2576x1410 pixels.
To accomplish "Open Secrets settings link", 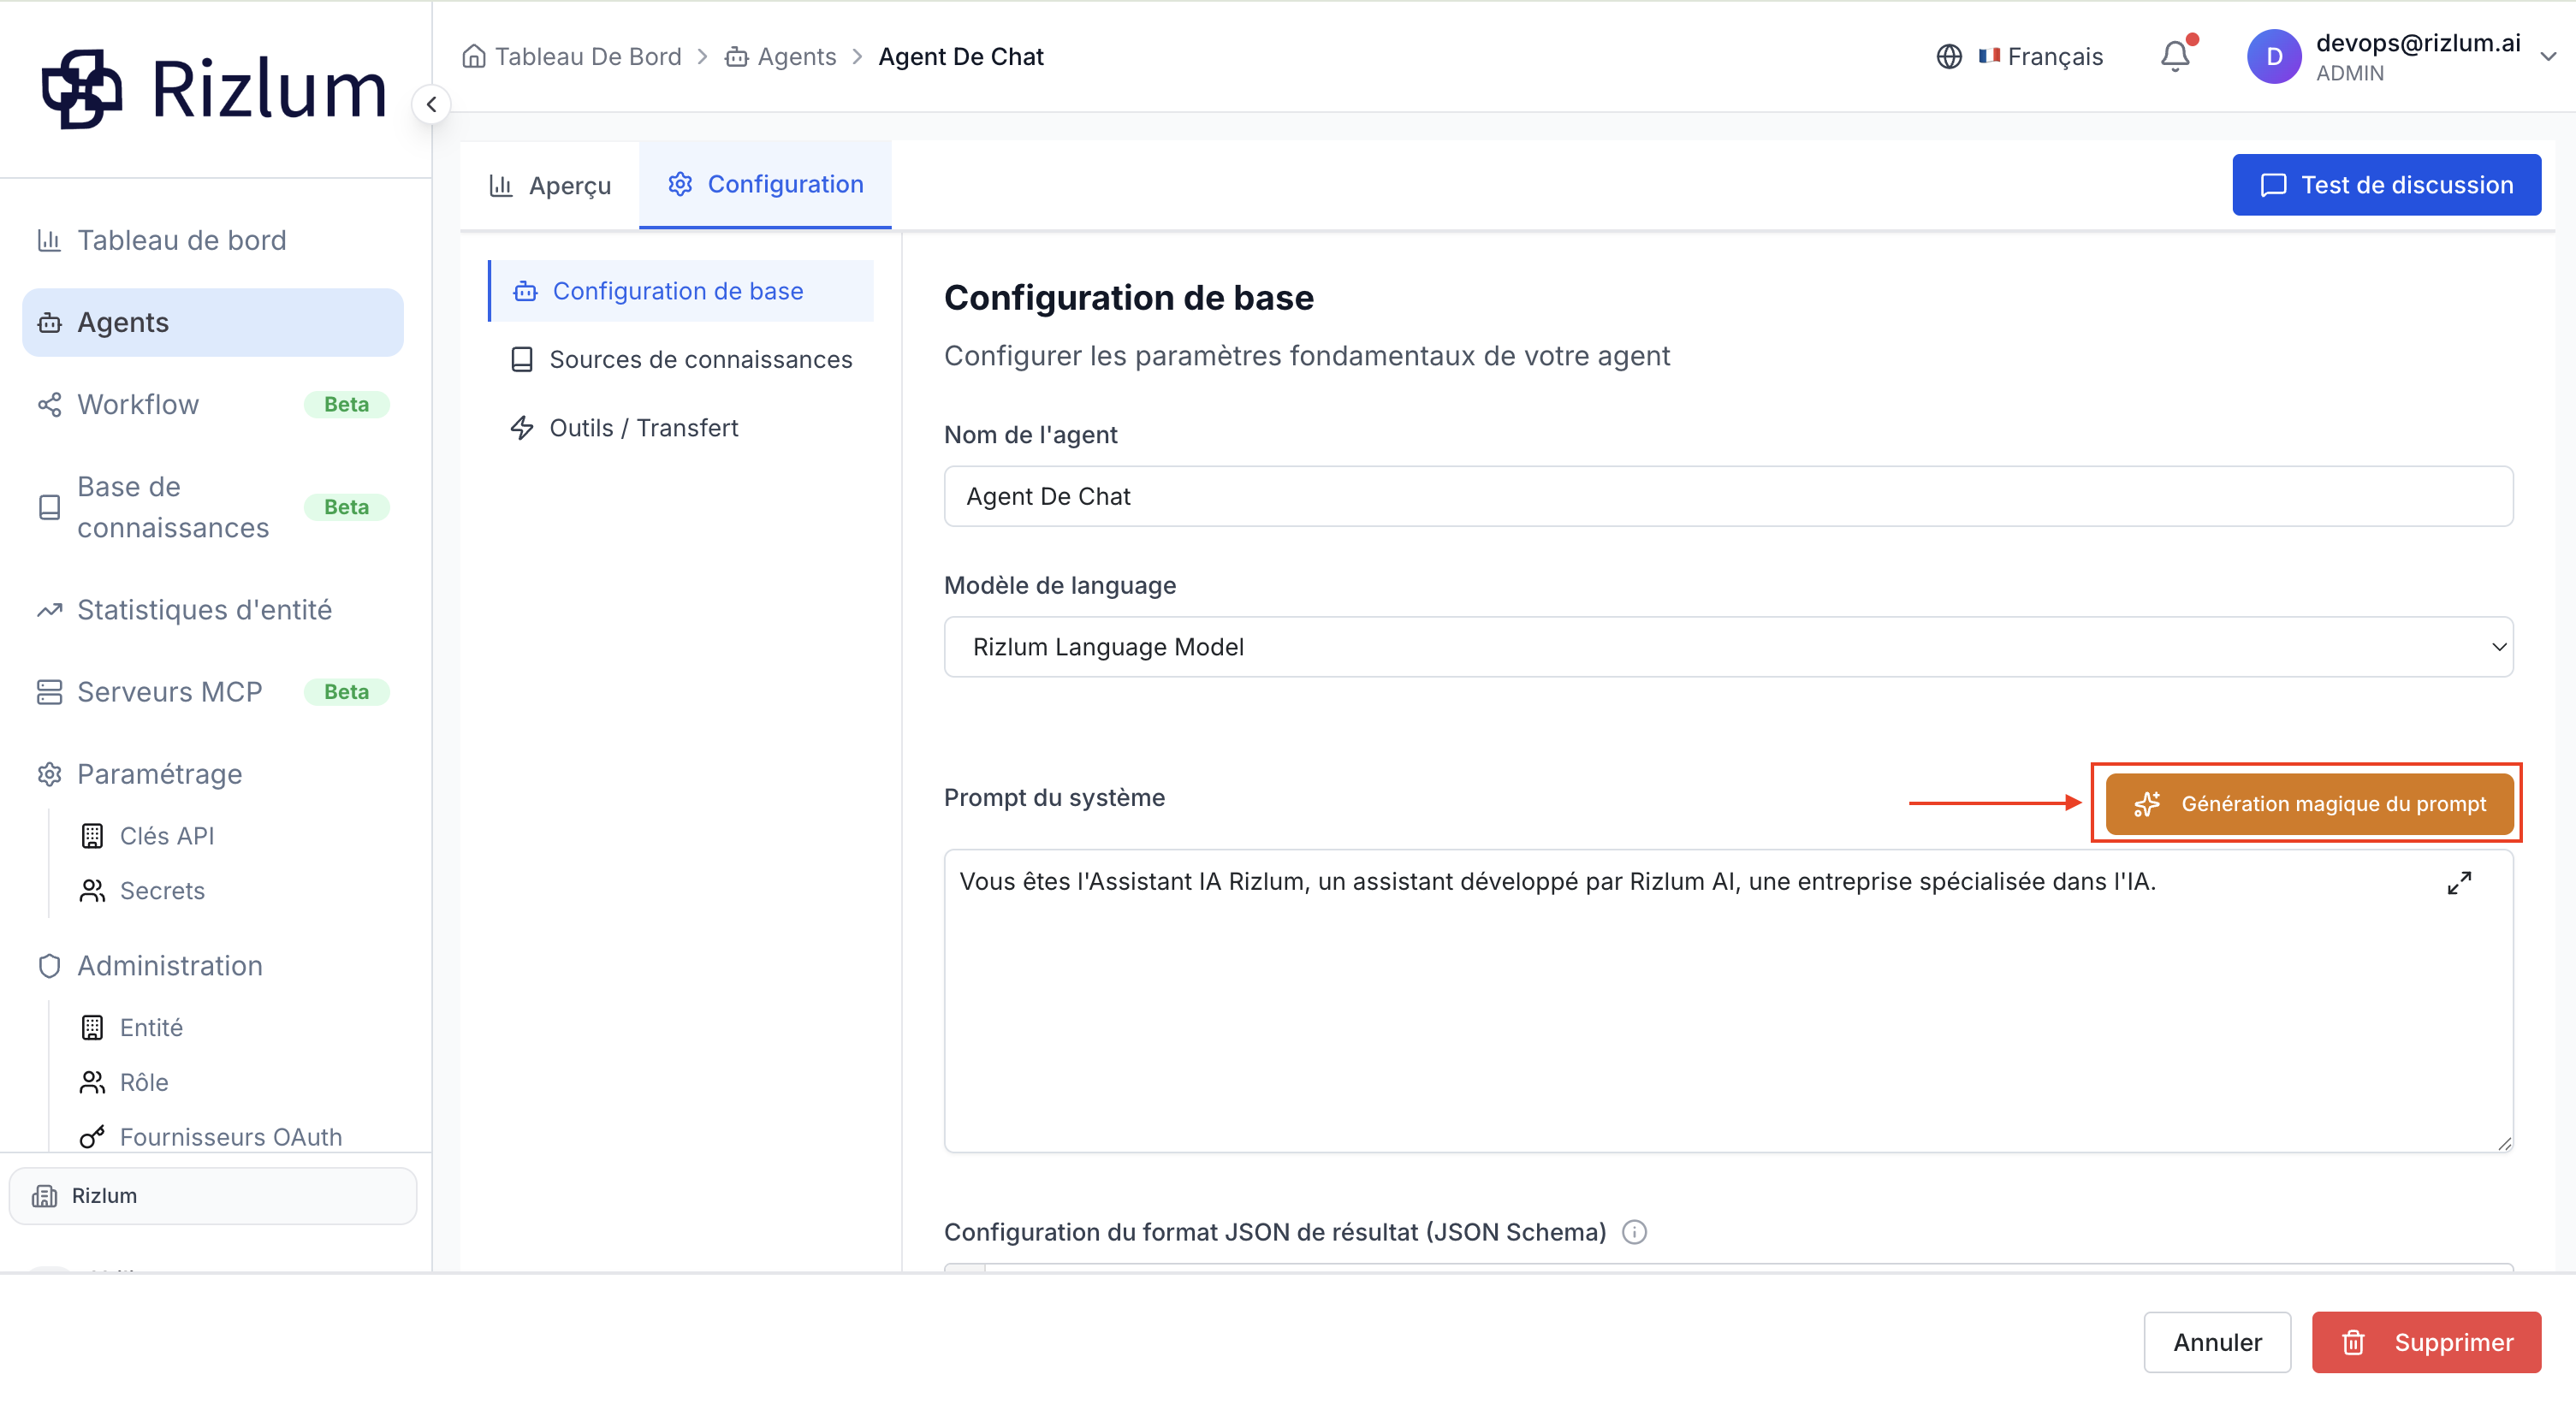I will tap(162, 891).
